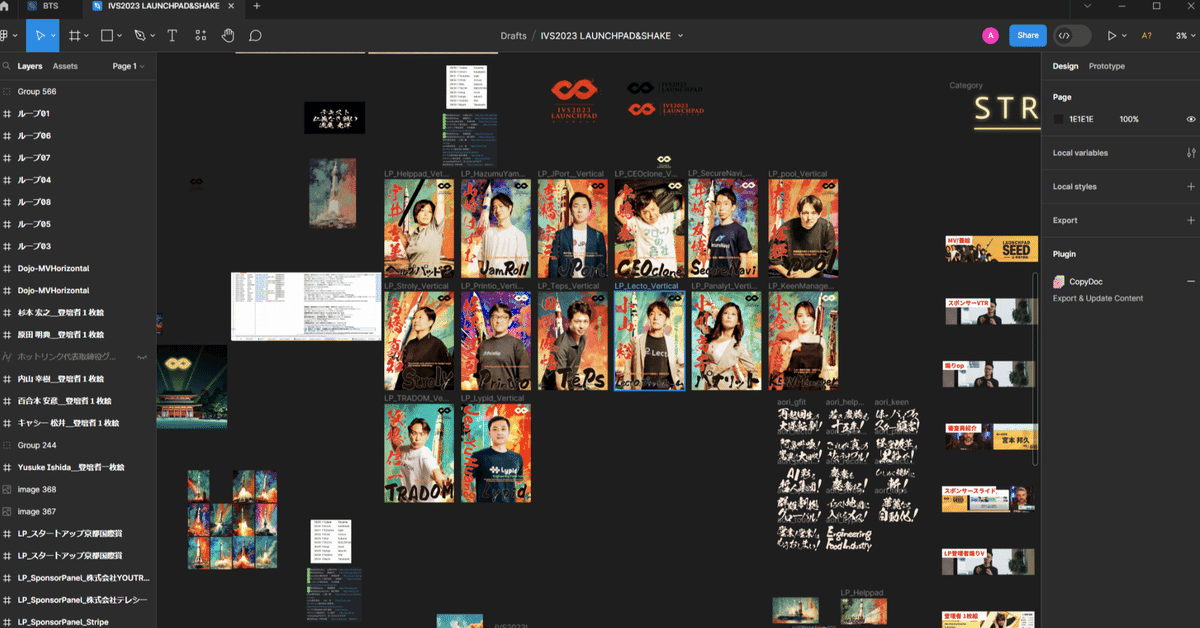
Task: Click Export & Update Content plugin action
Action: [1098, 298]
